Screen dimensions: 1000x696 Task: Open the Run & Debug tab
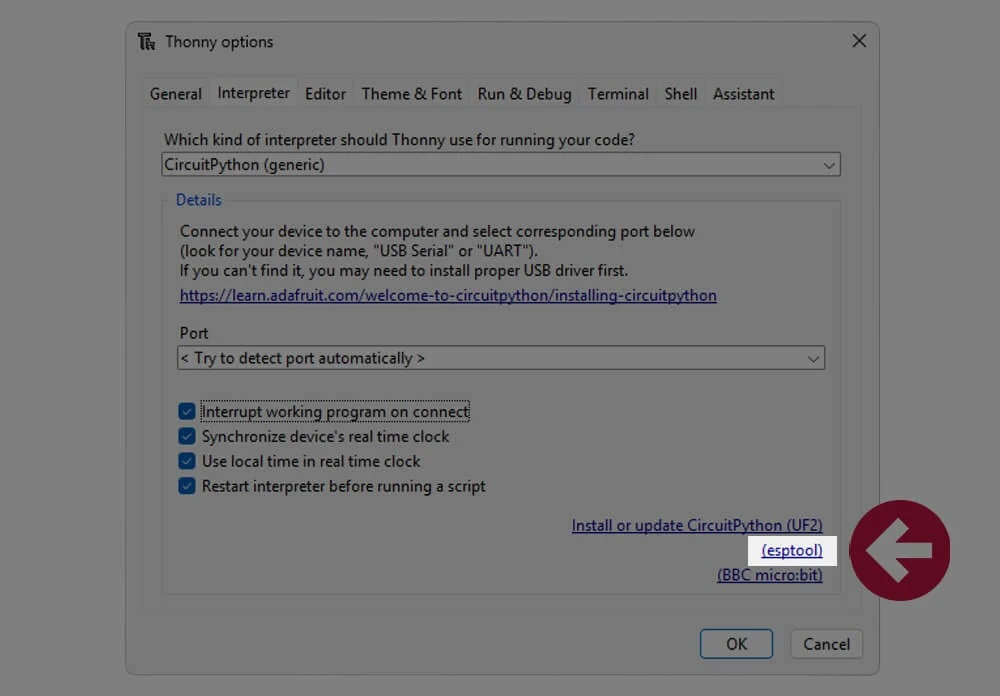point(524,94)
